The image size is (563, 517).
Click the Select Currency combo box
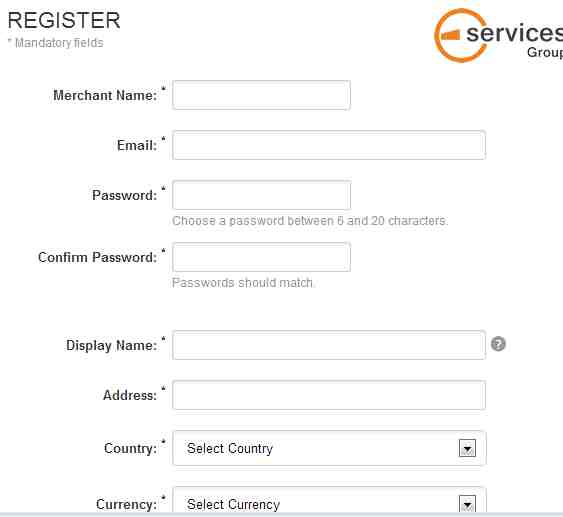[x=329, y=500]
